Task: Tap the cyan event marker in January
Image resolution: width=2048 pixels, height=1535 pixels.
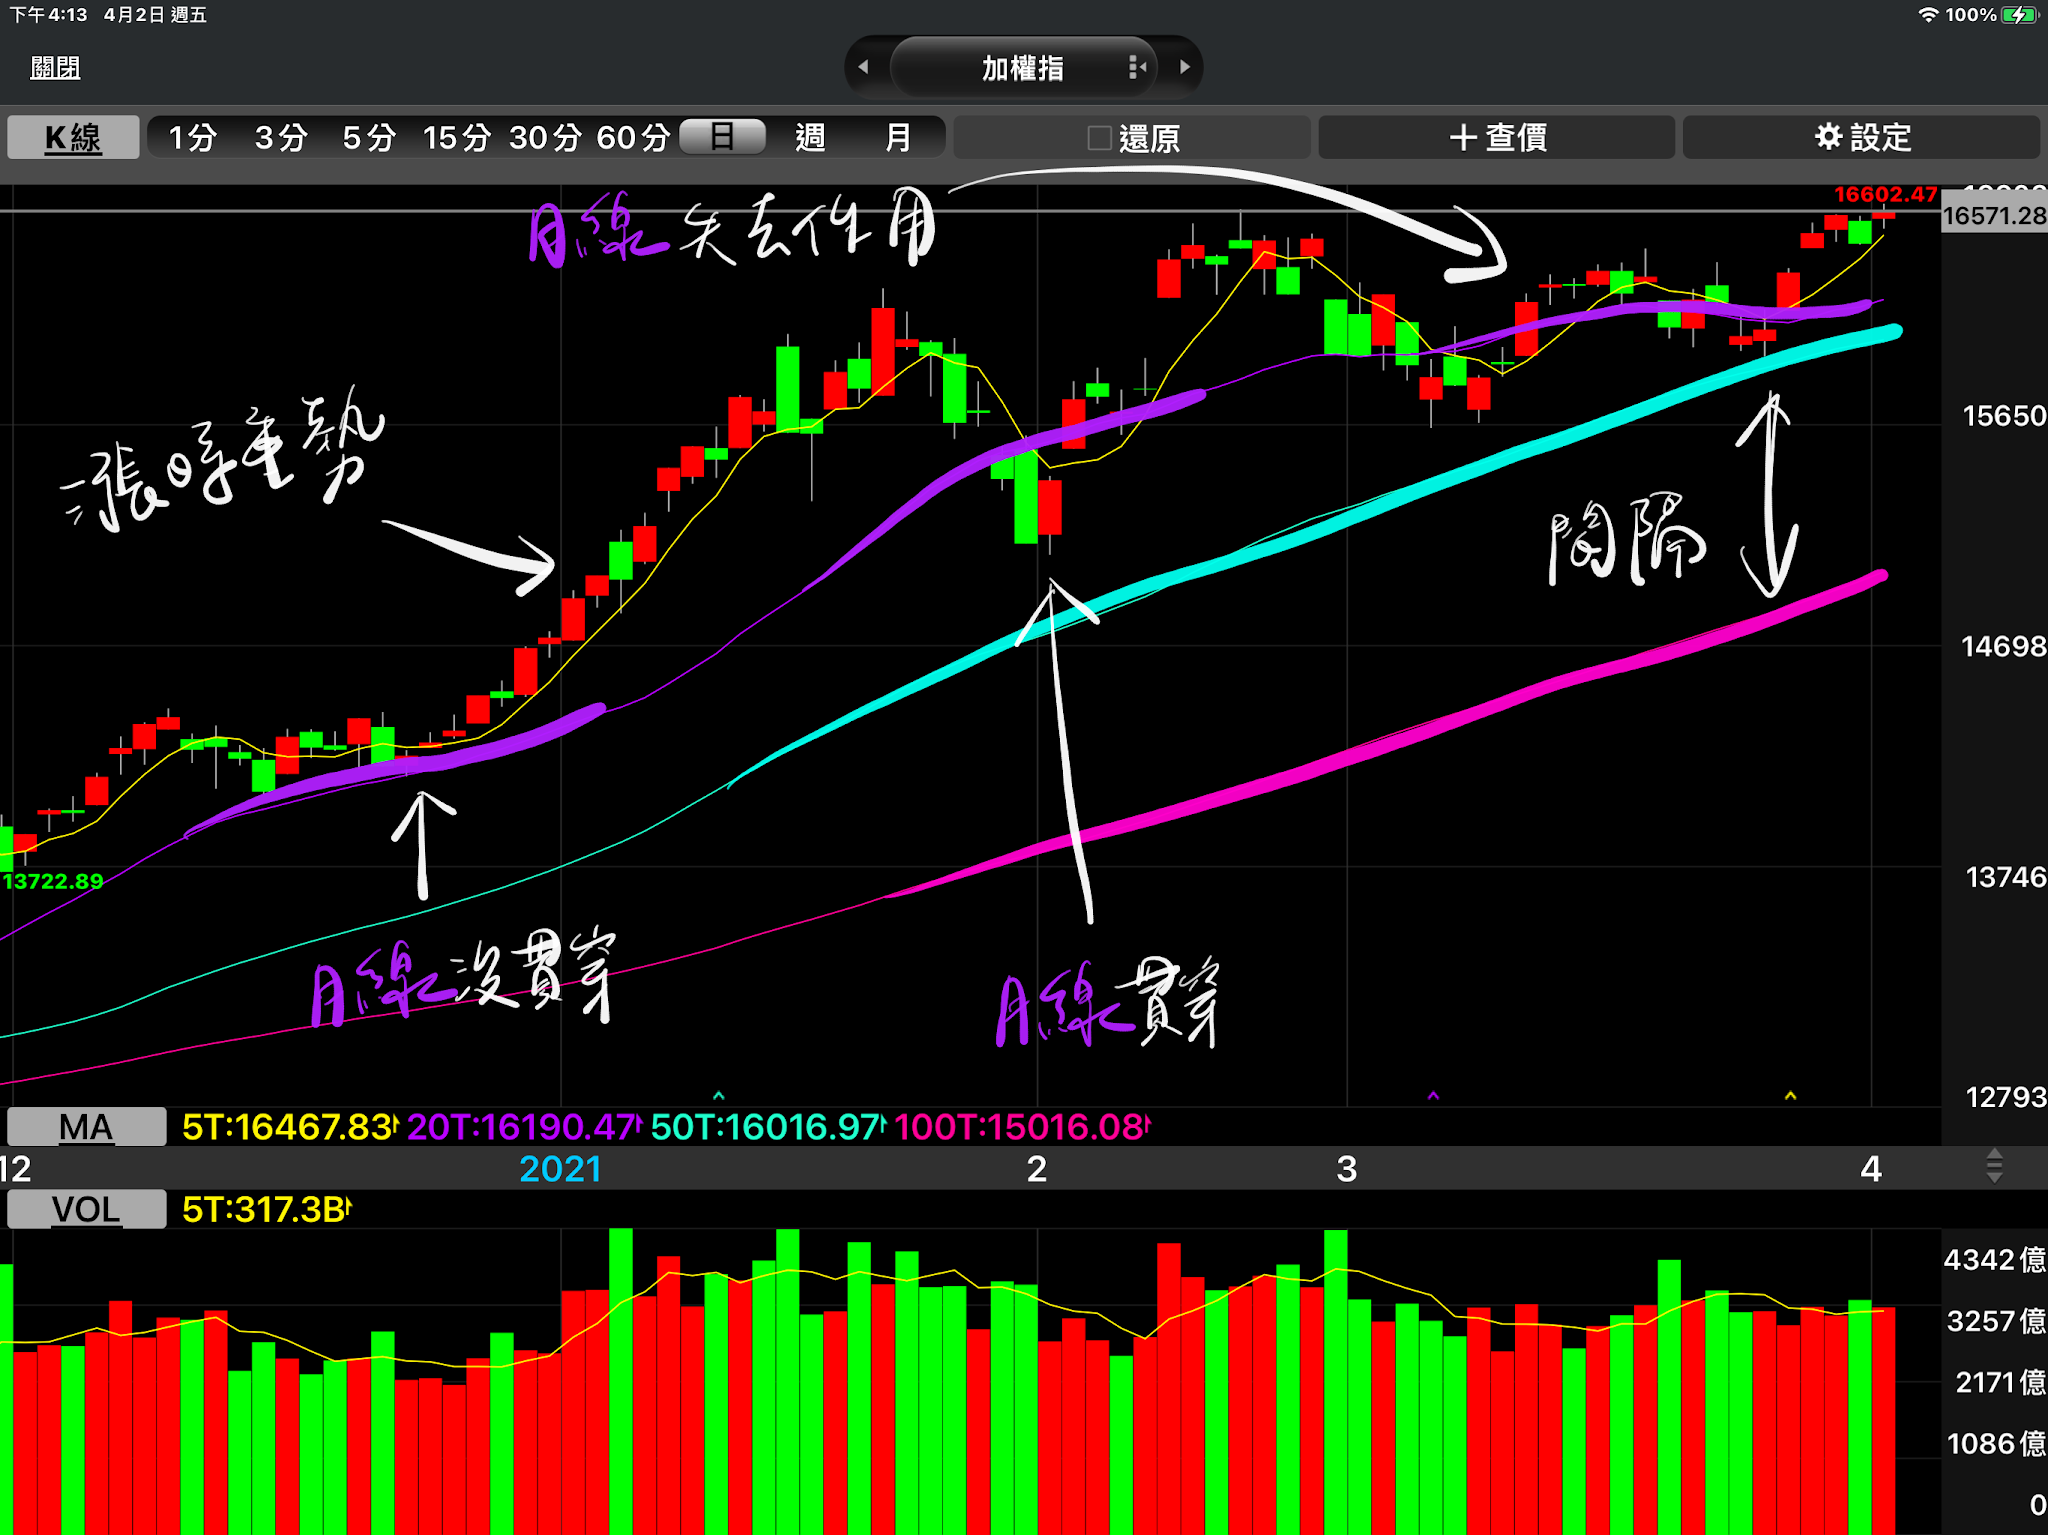Action: pos(718,1096)
